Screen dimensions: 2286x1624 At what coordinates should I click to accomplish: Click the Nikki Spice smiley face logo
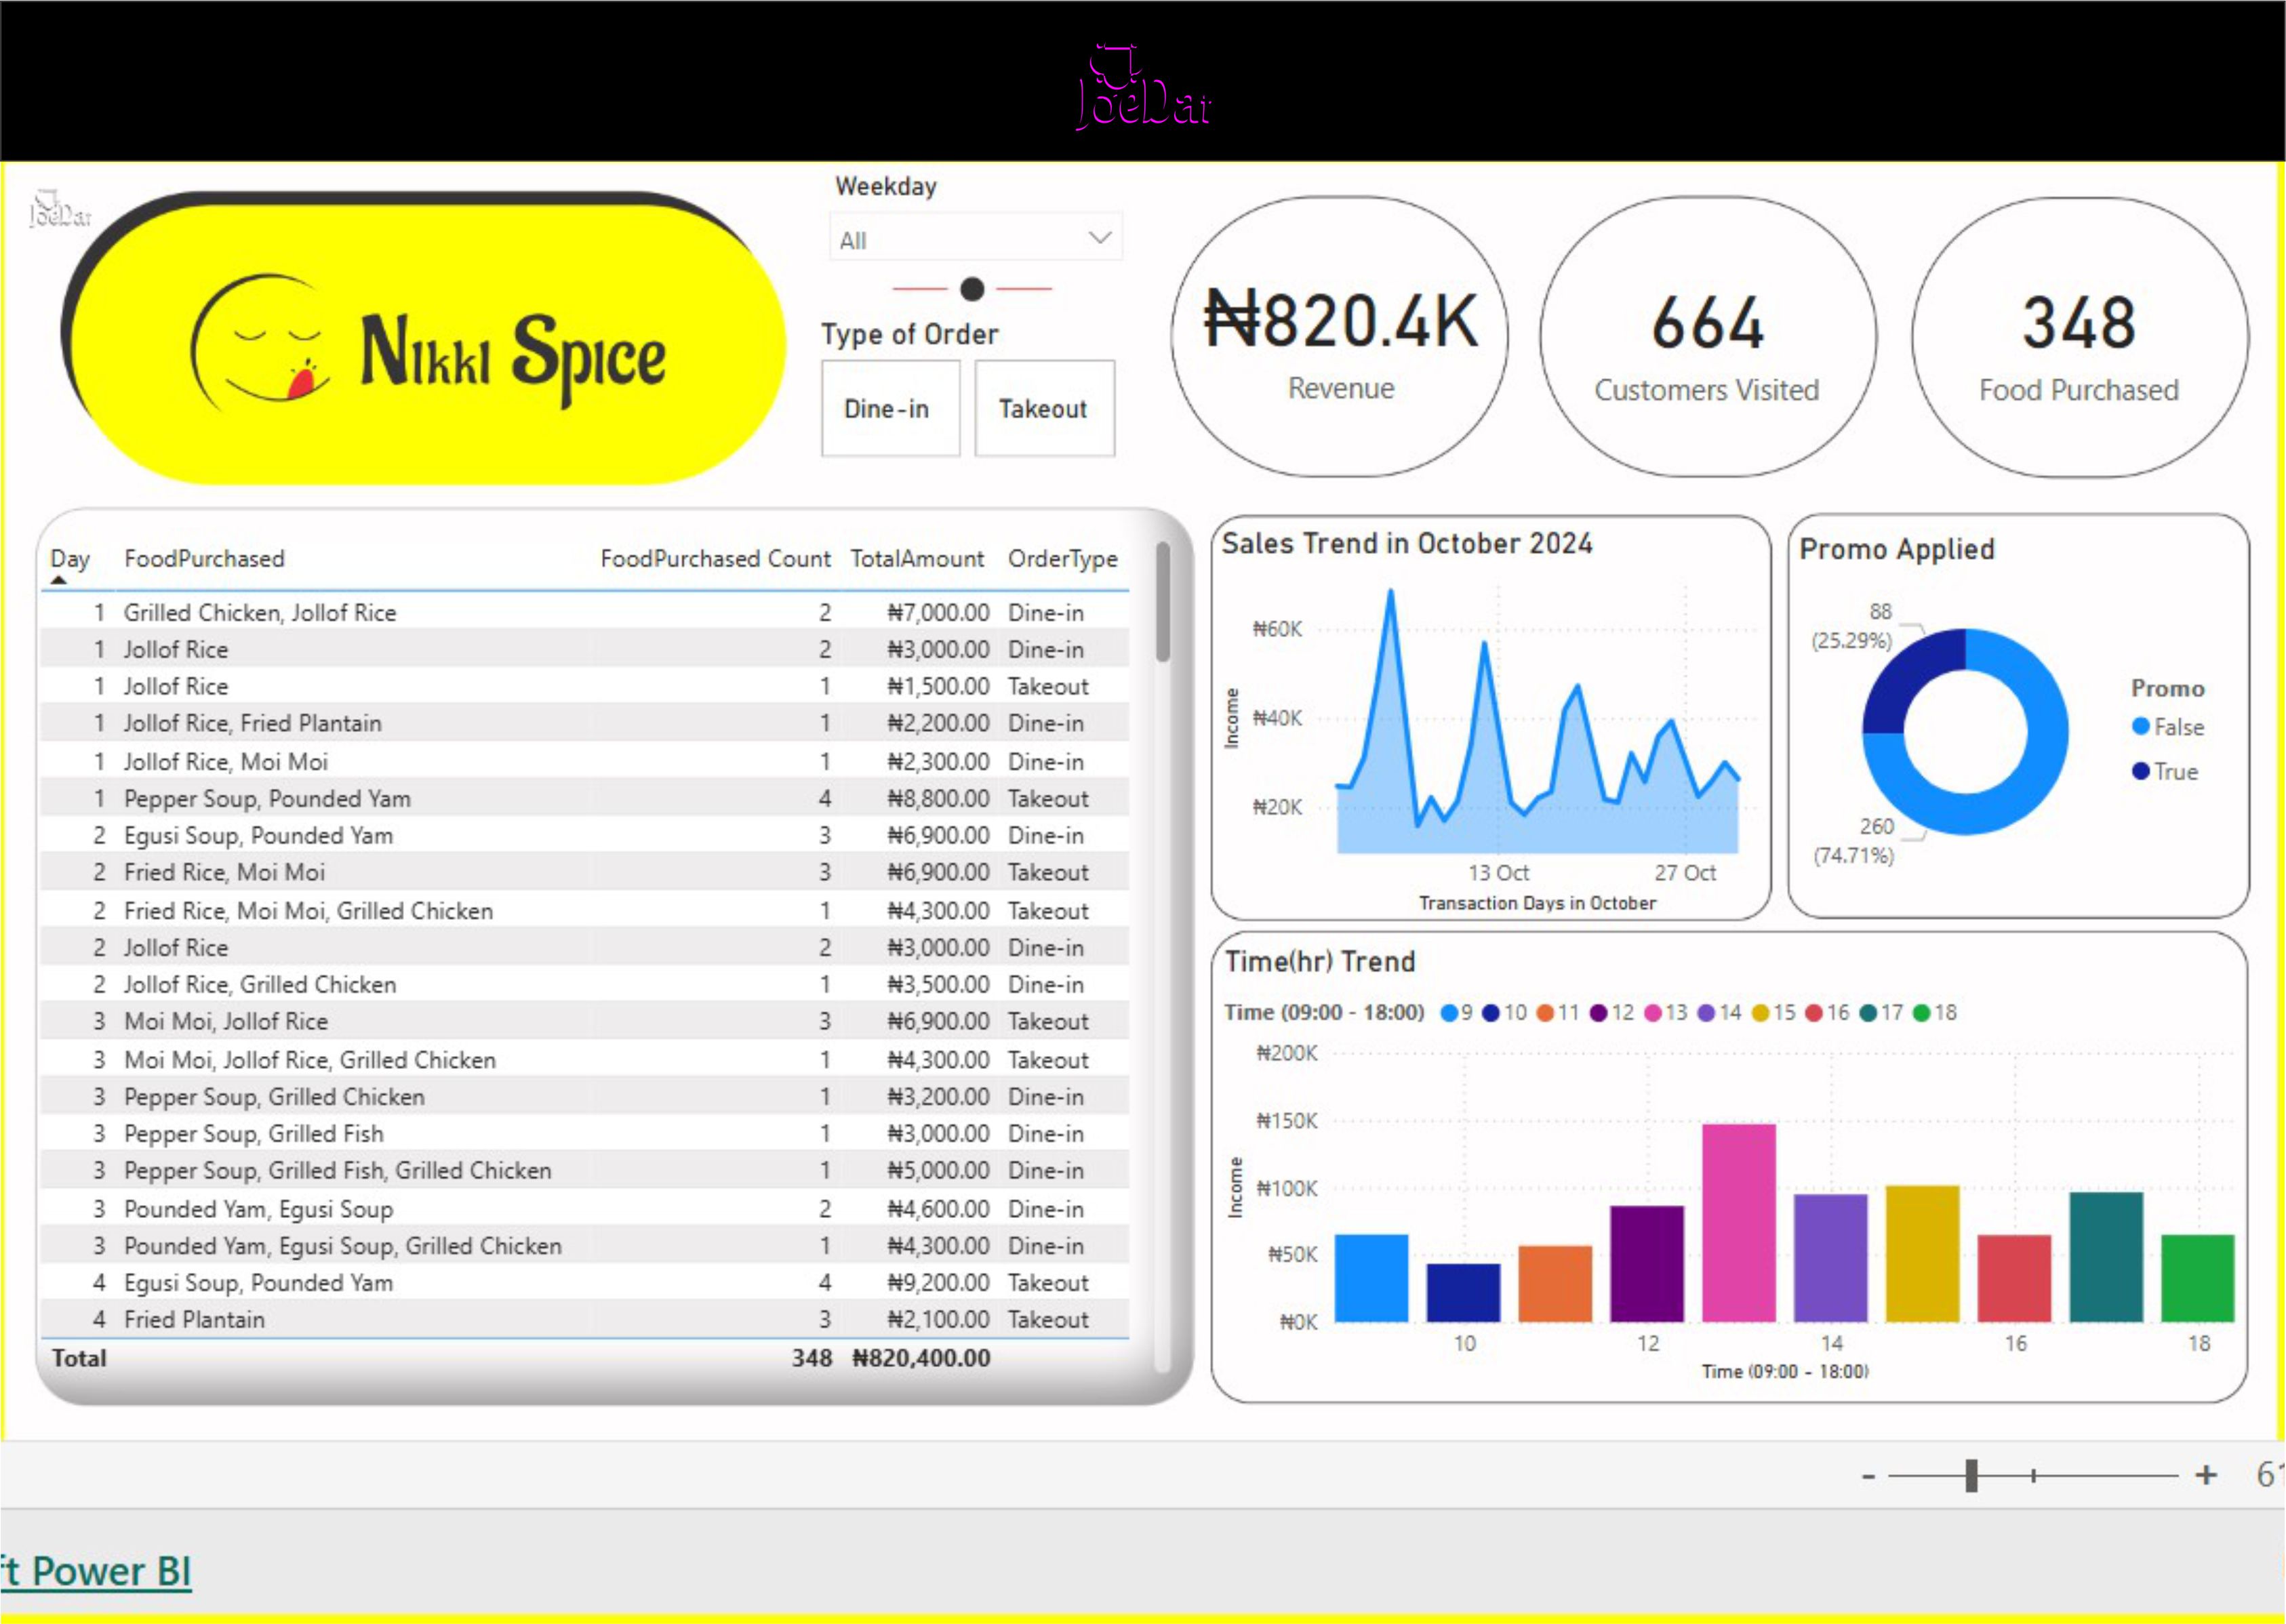260,345
